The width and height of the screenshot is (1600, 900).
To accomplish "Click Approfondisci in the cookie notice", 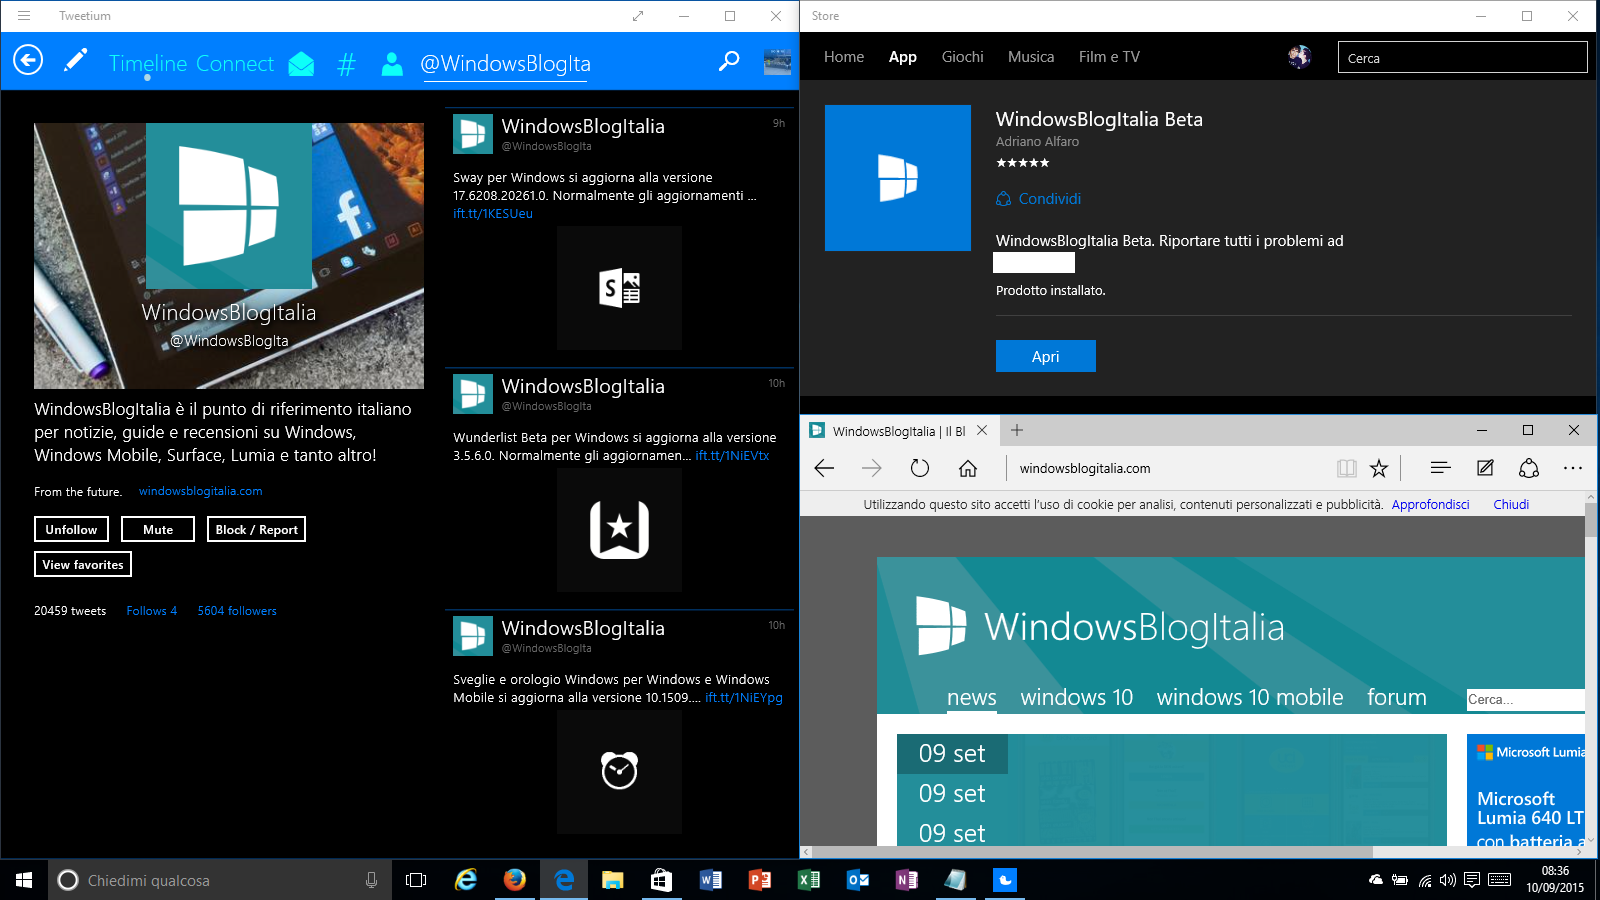I will point(1430,505).
